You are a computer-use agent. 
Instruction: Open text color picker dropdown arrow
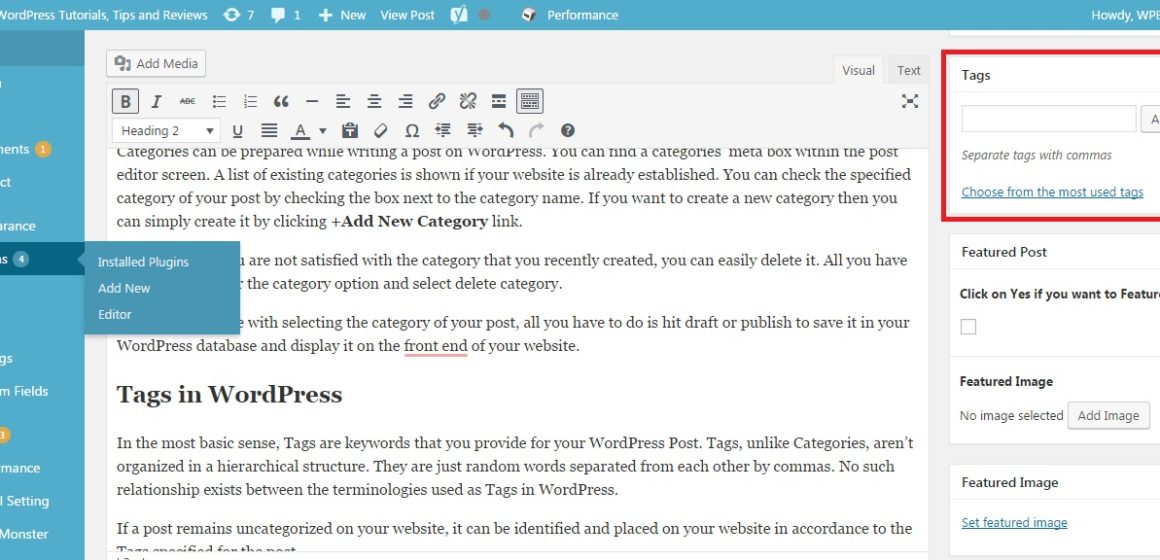click(x=323, y=131)
